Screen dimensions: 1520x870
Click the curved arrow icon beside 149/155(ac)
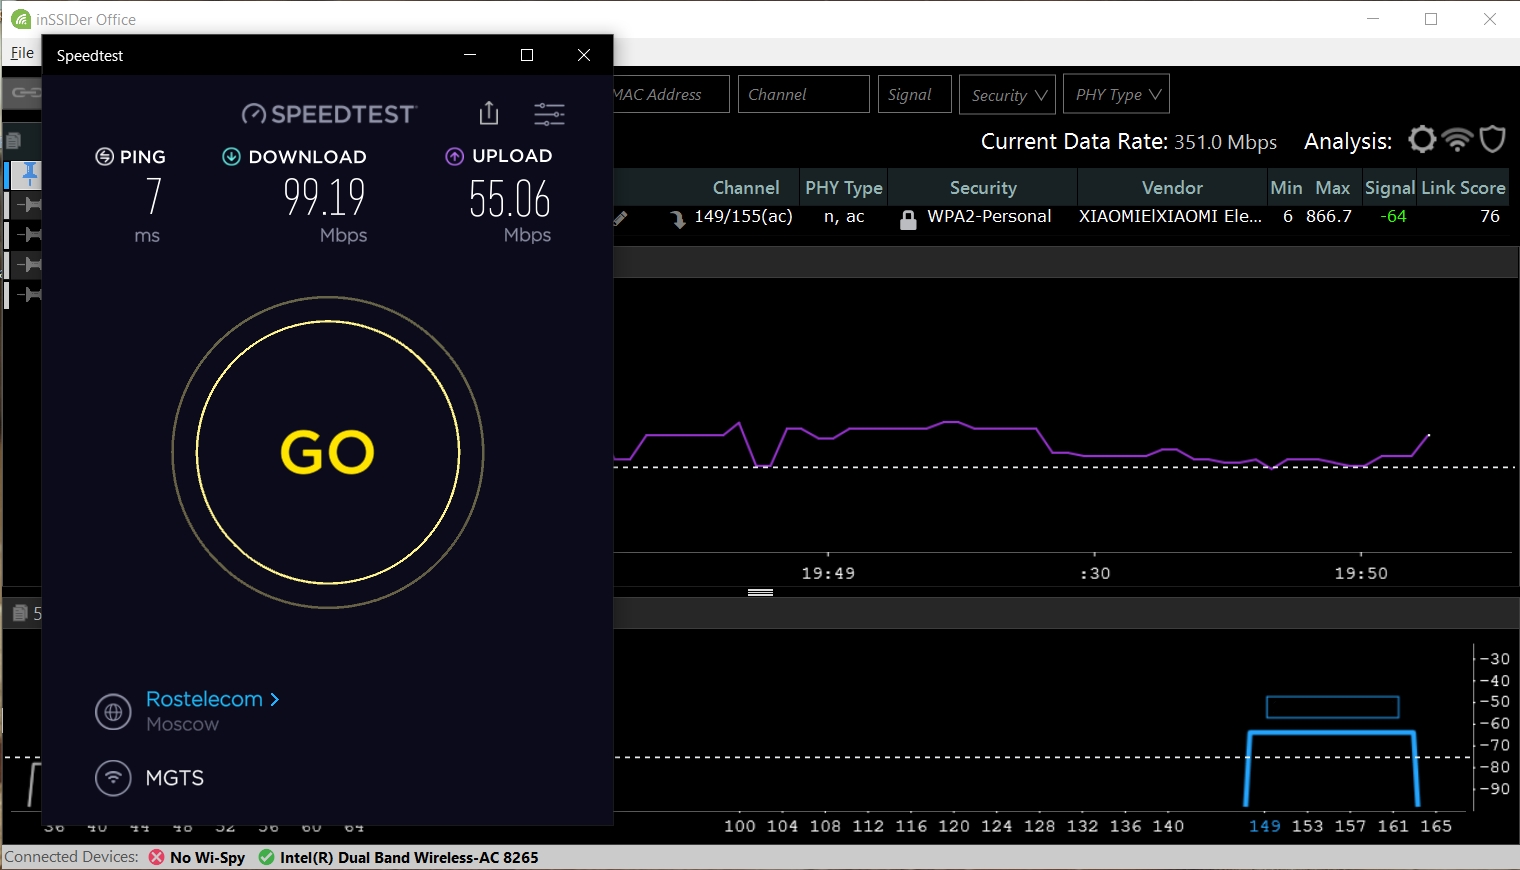678,219
